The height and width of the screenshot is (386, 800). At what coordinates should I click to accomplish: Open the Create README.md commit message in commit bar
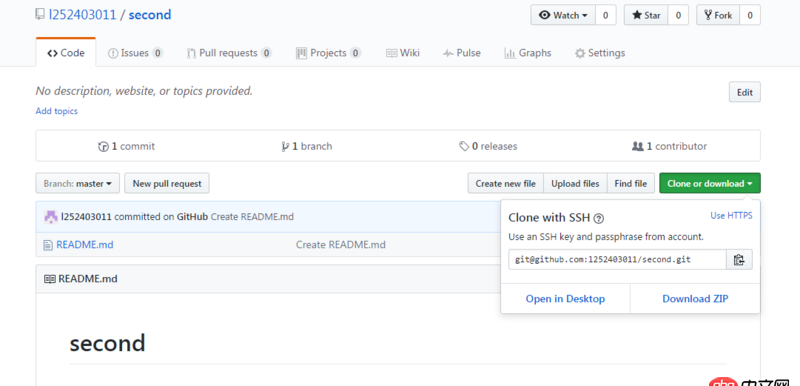[252, 217]
